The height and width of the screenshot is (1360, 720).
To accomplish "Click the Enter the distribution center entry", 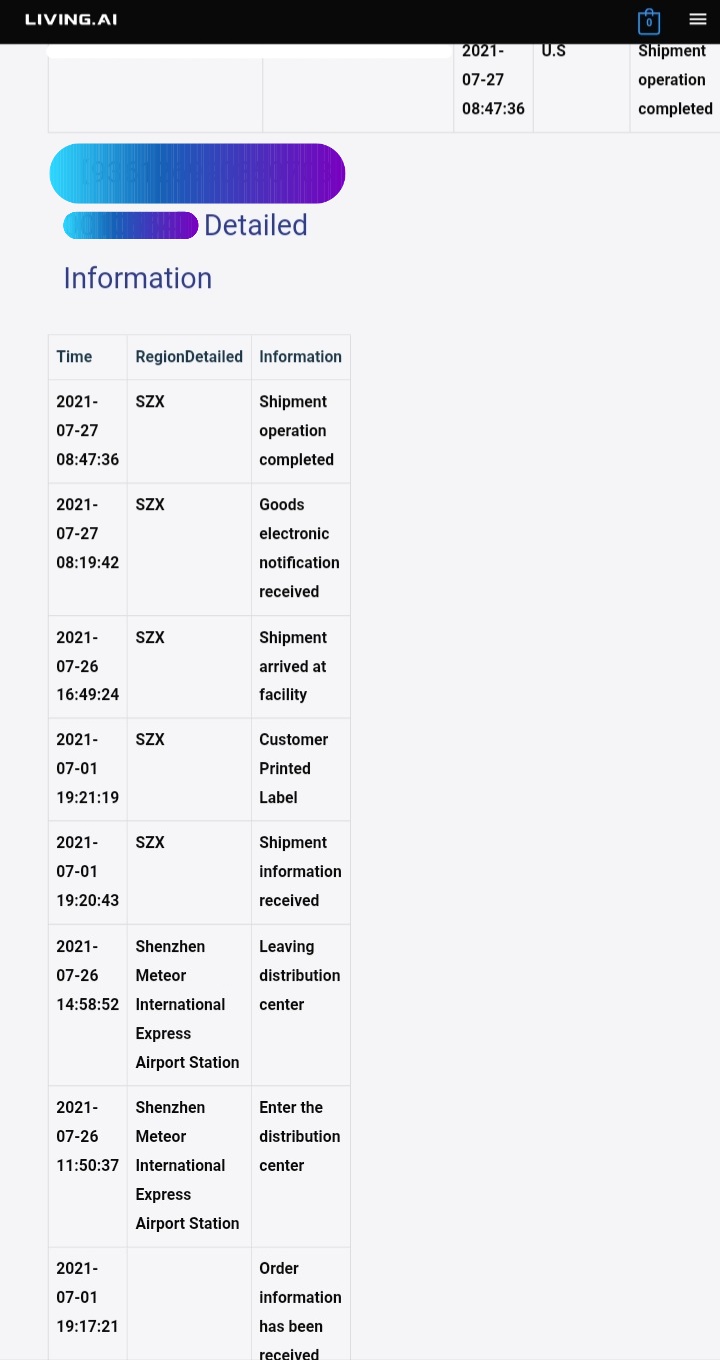I will pos(300,1136).
